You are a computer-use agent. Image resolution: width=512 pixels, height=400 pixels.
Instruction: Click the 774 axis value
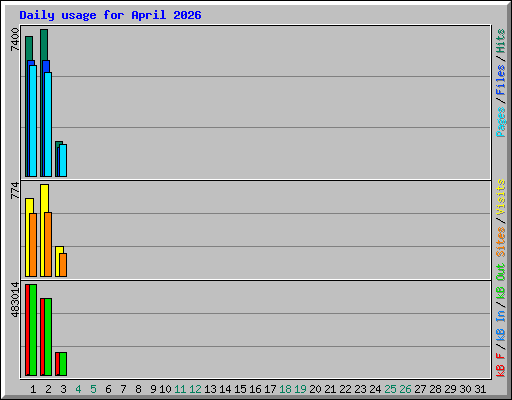15,190
